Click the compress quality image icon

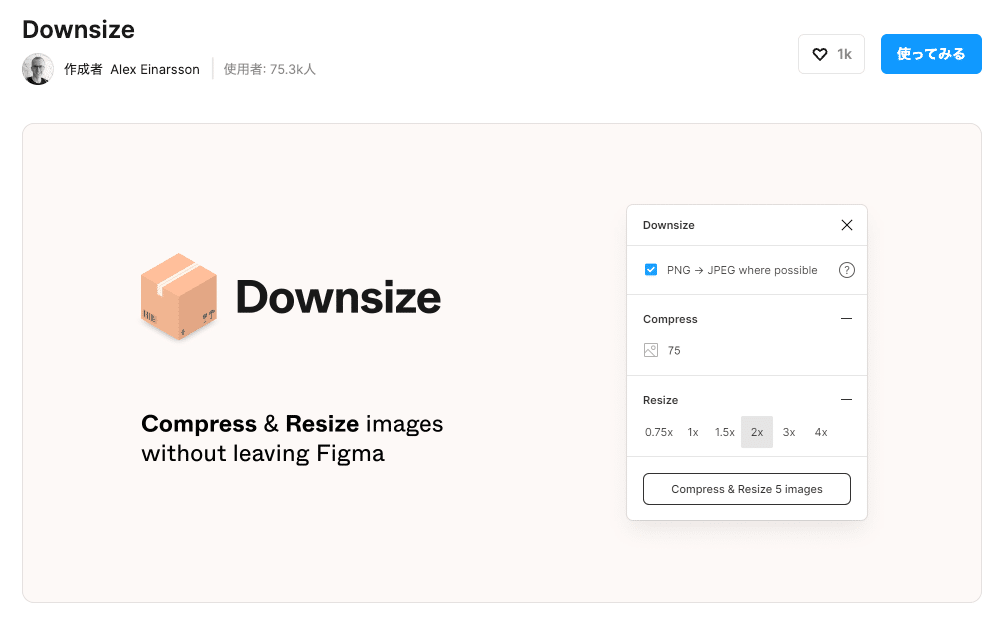[x=651, y=350]
